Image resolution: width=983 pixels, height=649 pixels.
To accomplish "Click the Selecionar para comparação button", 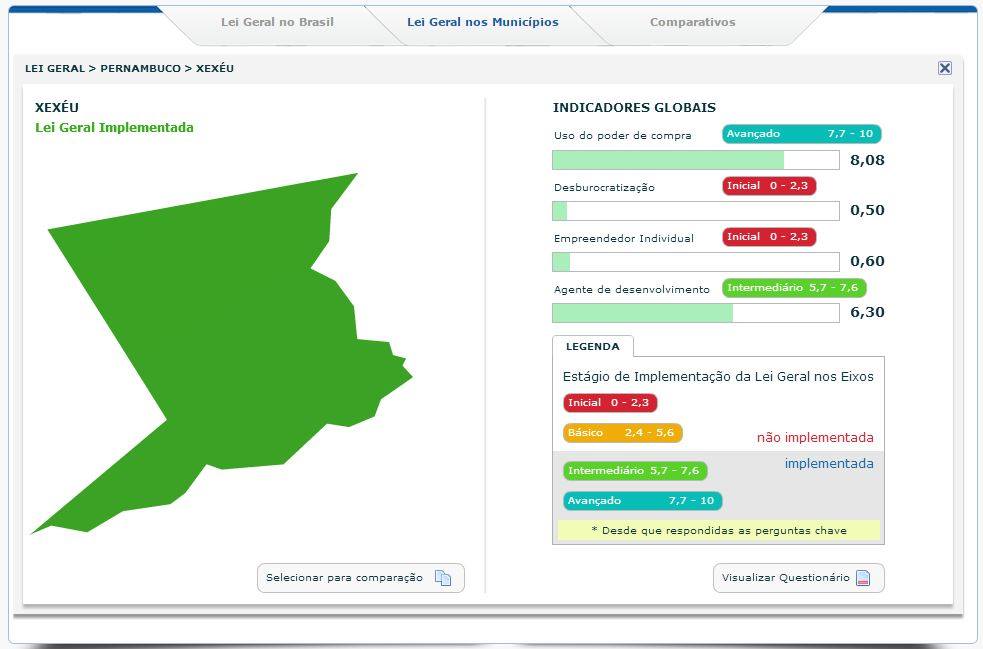I will coord(360,577).
